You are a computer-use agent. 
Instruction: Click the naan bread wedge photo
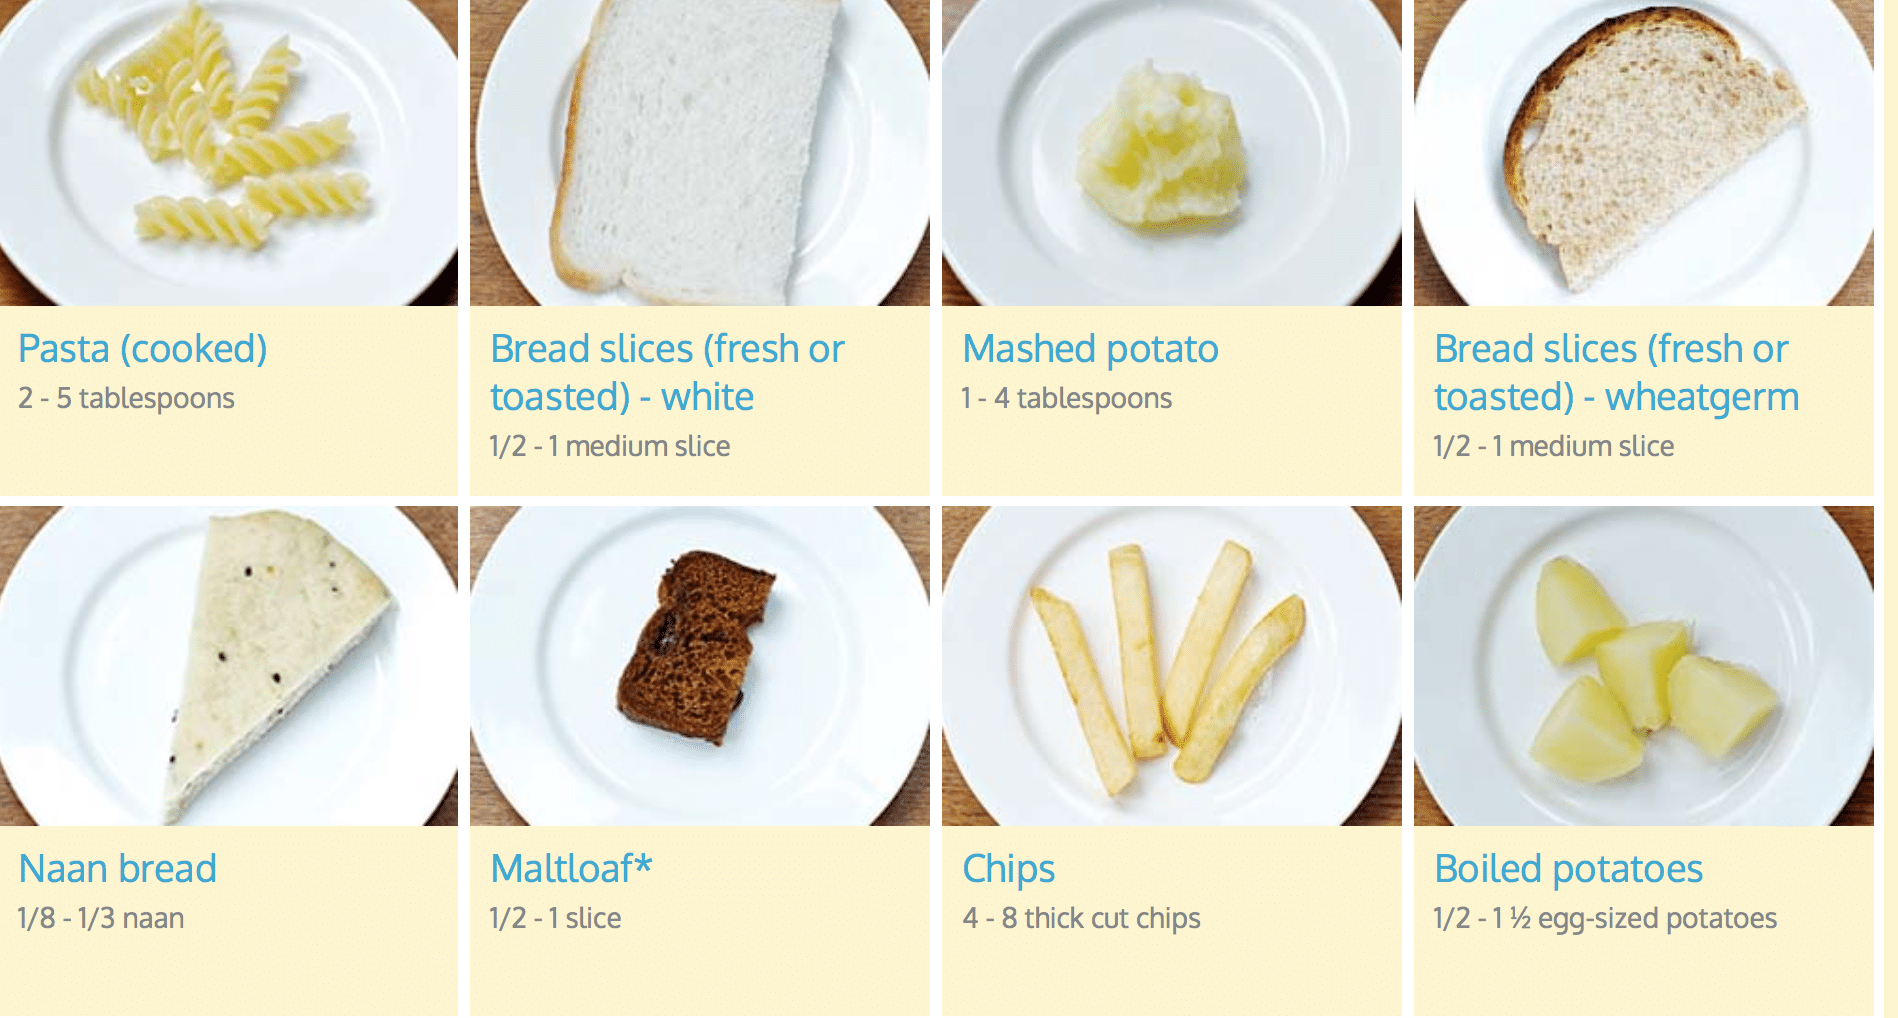(229, 666)
